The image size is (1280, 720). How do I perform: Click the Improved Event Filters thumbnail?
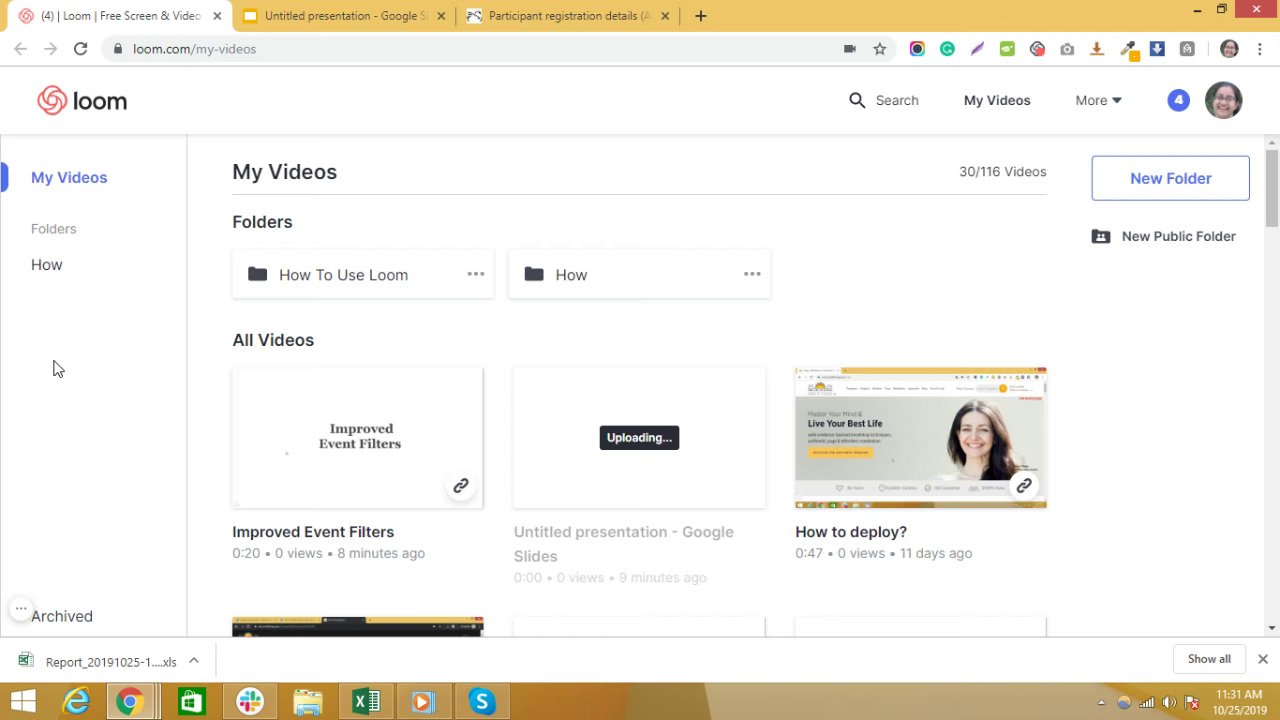(358, 438)
